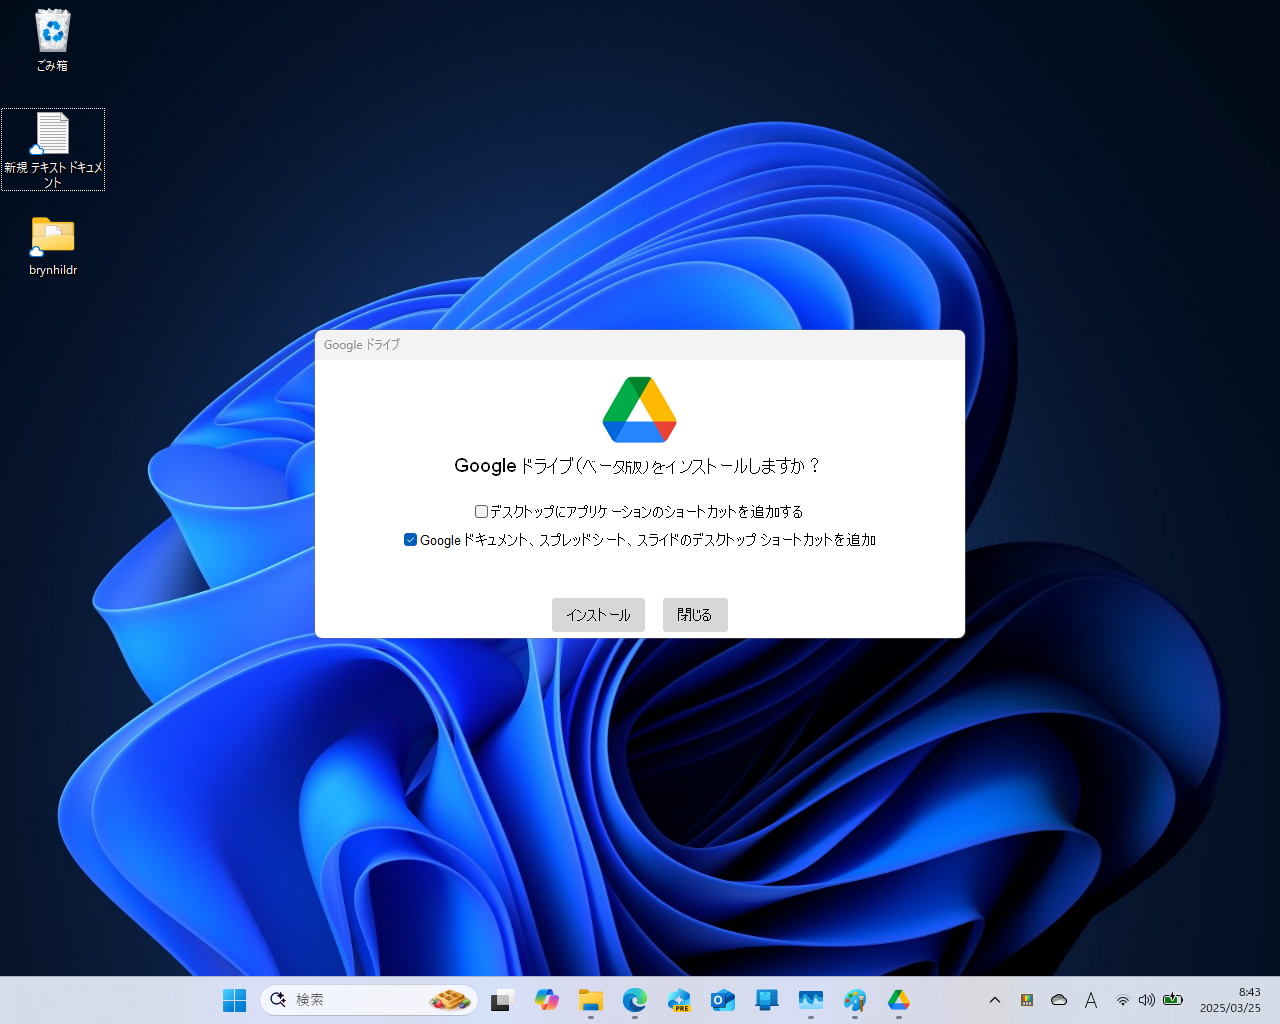Open OneDrive from the system tray
Image resolution: width=1280 pixels, height=1024 pixels.
pos(1059,999)
